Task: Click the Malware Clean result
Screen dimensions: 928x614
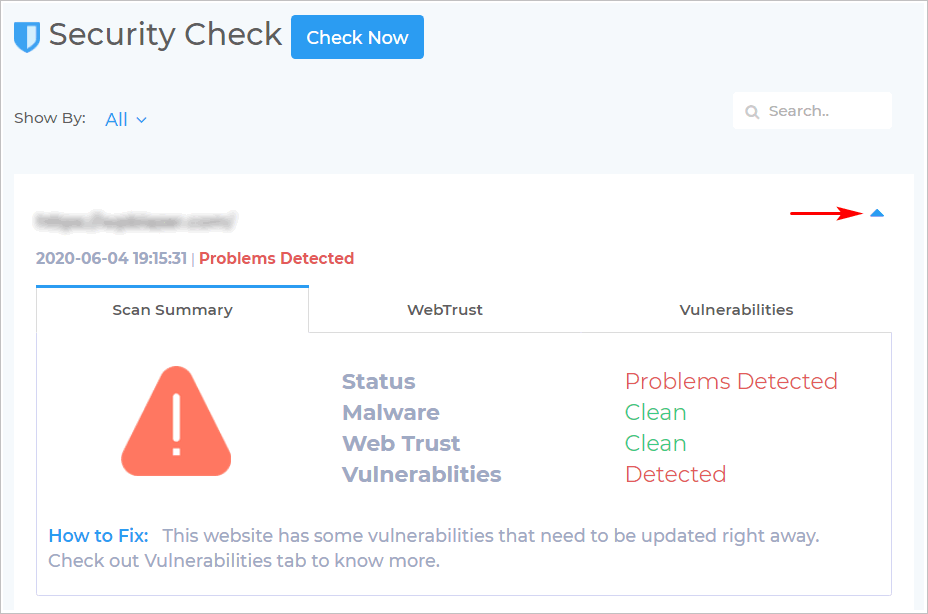Action: pyautogui.click(x=655, y=413)
